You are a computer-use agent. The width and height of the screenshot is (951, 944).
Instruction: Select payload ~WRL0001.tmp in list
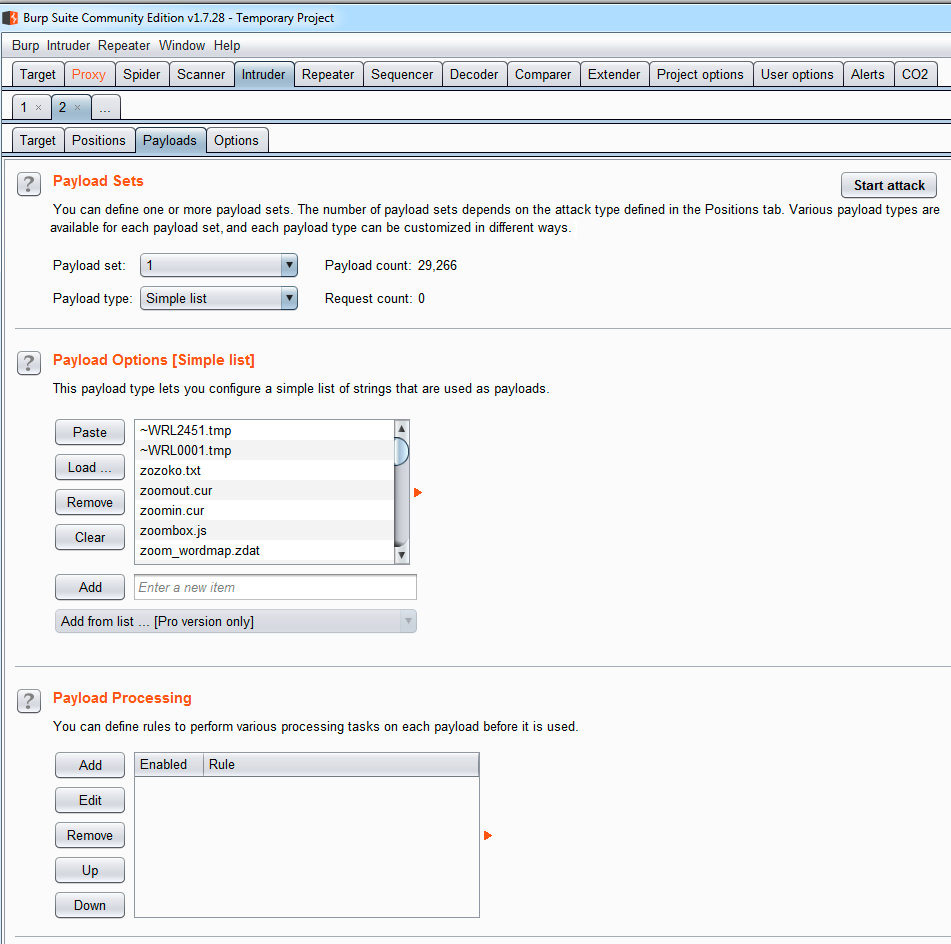[x=264, y=450]
